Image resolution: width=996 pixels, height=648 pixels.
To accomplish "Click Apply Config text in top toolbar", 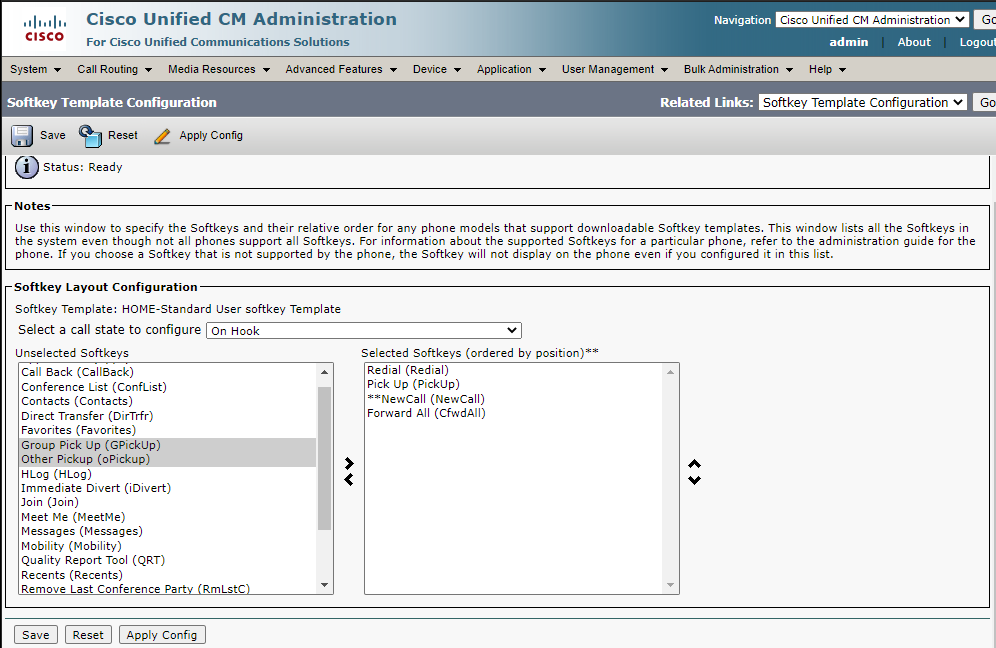I will pyautogui.click(x=211, y=135).
